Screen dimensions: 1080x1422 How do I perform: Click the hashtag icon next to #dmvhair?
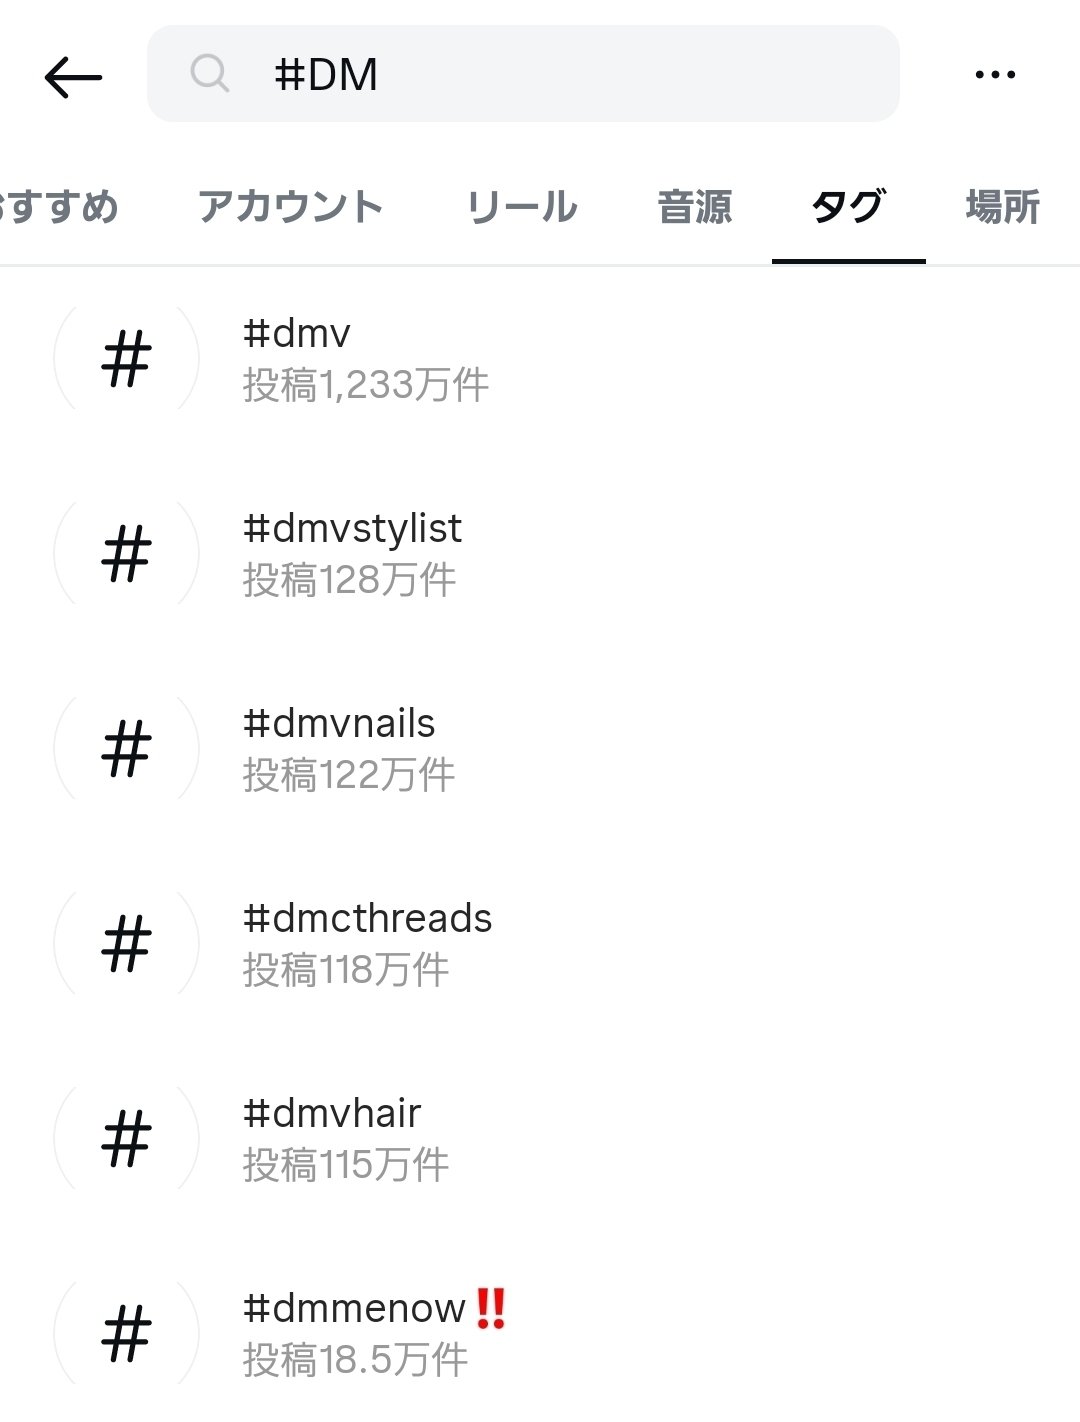click(127, 1137)
